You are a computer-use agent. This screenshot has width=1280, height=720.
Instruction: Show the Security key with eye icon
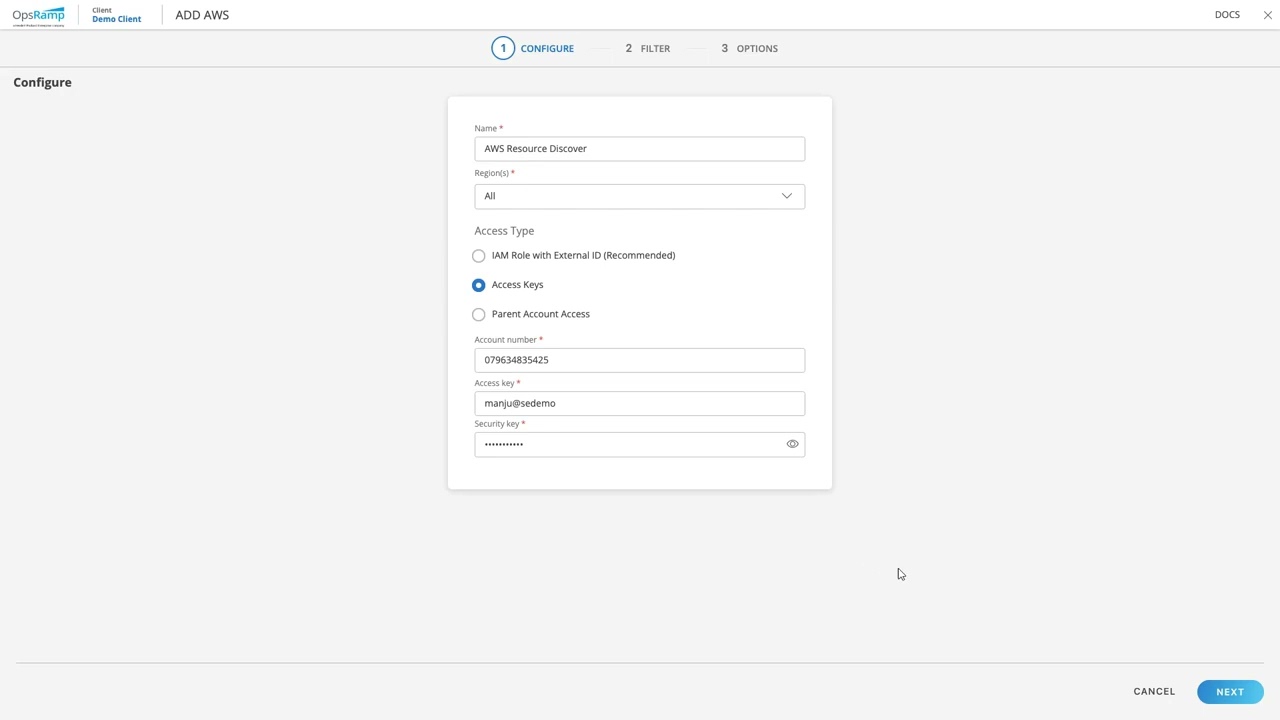point(792,444)
